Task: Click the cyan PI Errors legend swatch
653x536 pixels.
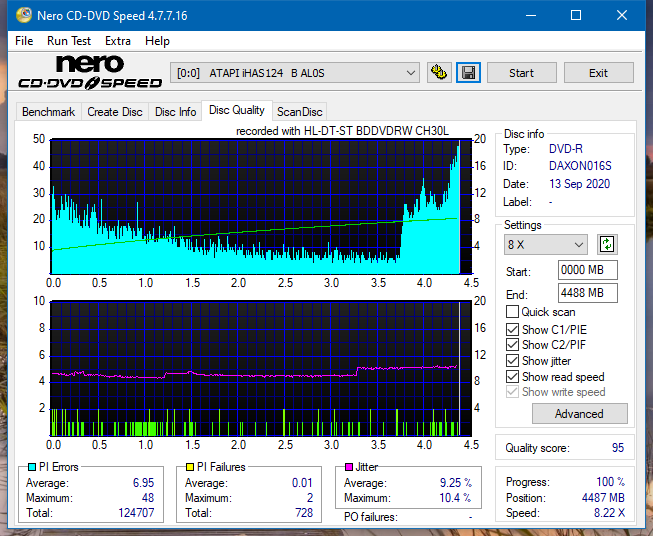Action: click(32, 467)
